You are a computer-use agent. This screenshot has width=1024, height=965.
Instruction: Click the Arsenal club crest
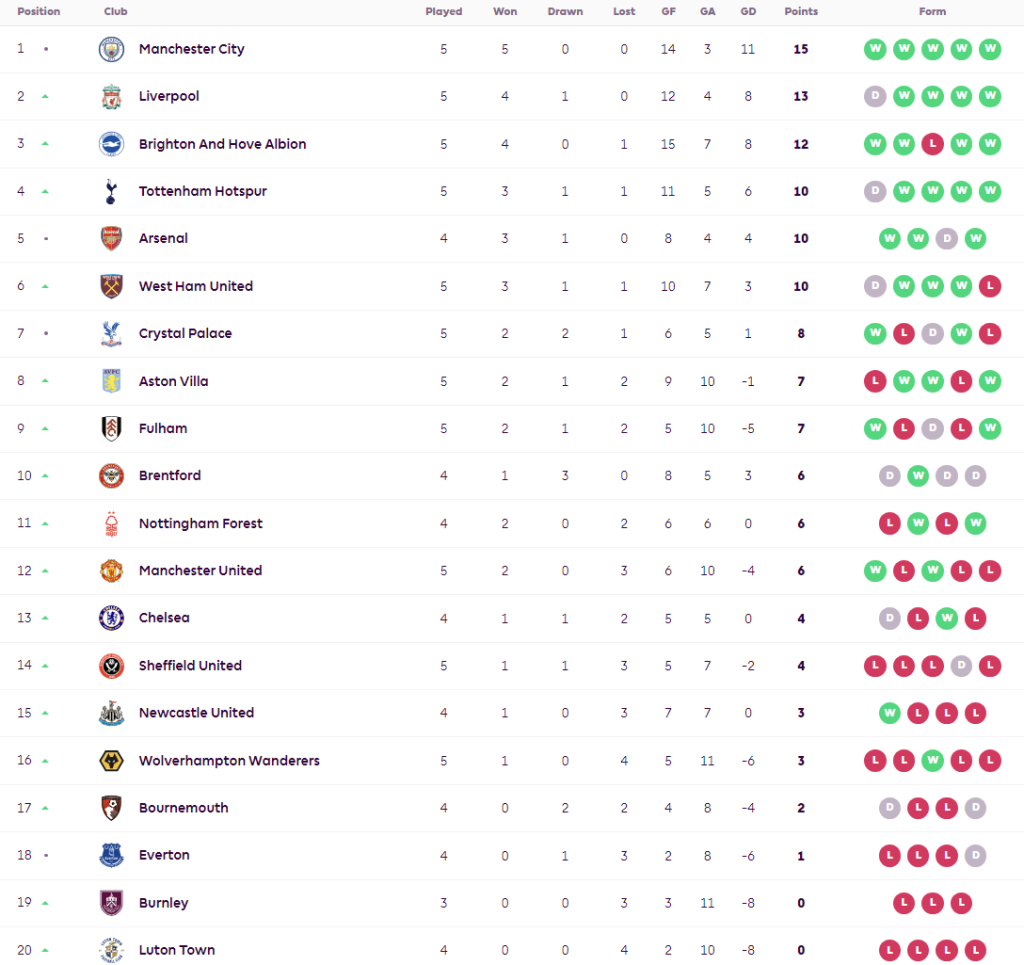coord(111,239)
